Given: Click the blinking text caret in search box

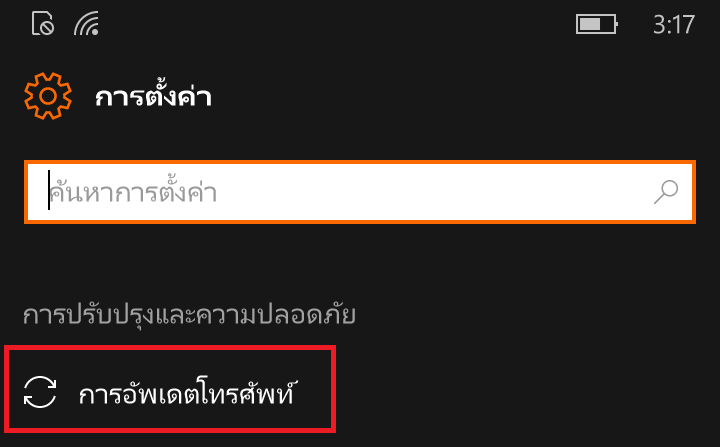Looking at the screenshot, I should pos(49,190).
